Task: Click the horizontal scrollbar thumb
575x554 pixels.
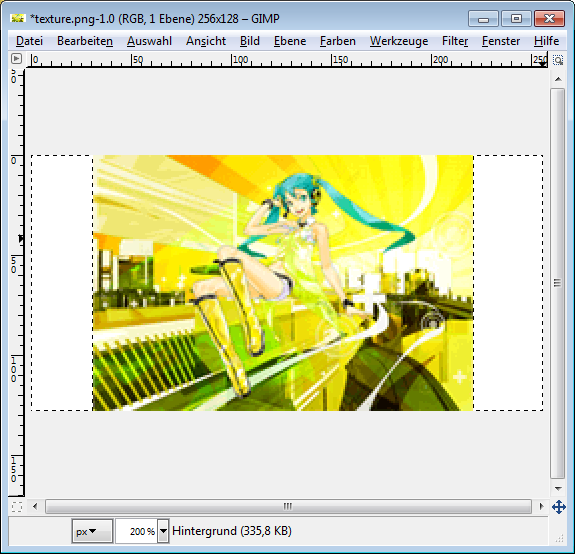Action: coord(288,506)
